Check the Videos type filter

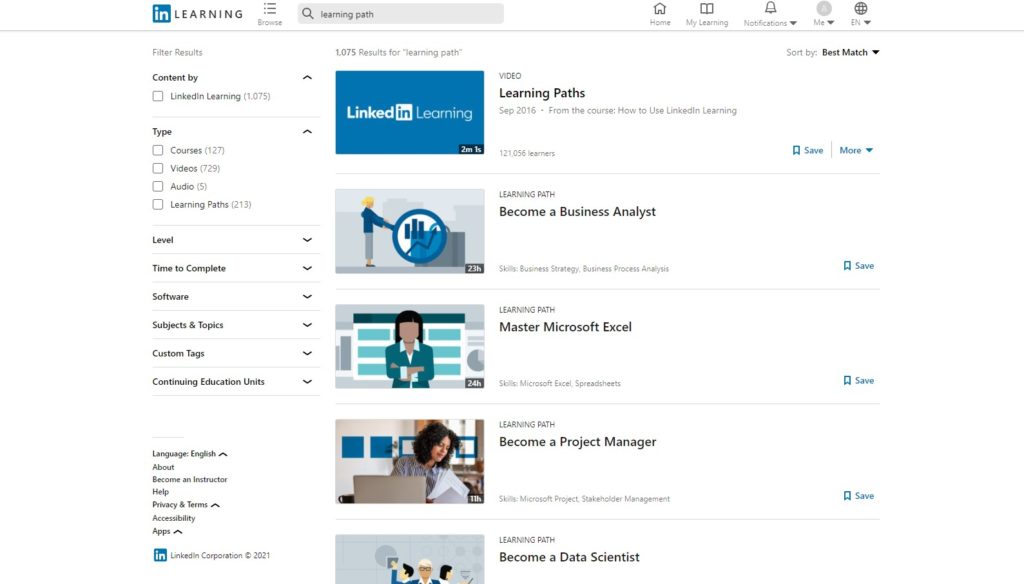tap(158, 169)
